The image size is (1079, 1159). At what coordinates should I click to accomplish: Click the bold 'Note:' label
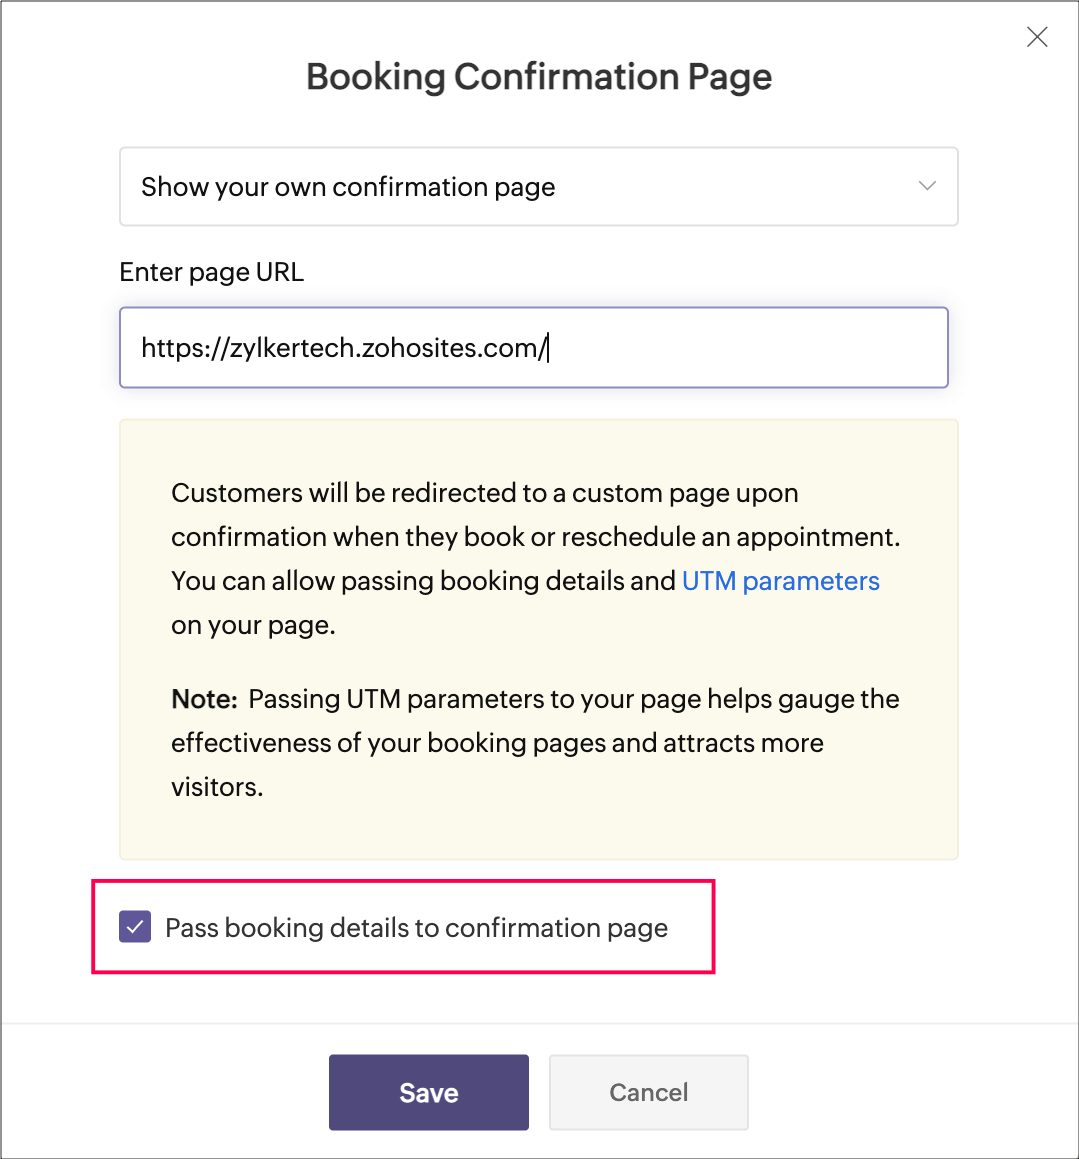(204, 699)
